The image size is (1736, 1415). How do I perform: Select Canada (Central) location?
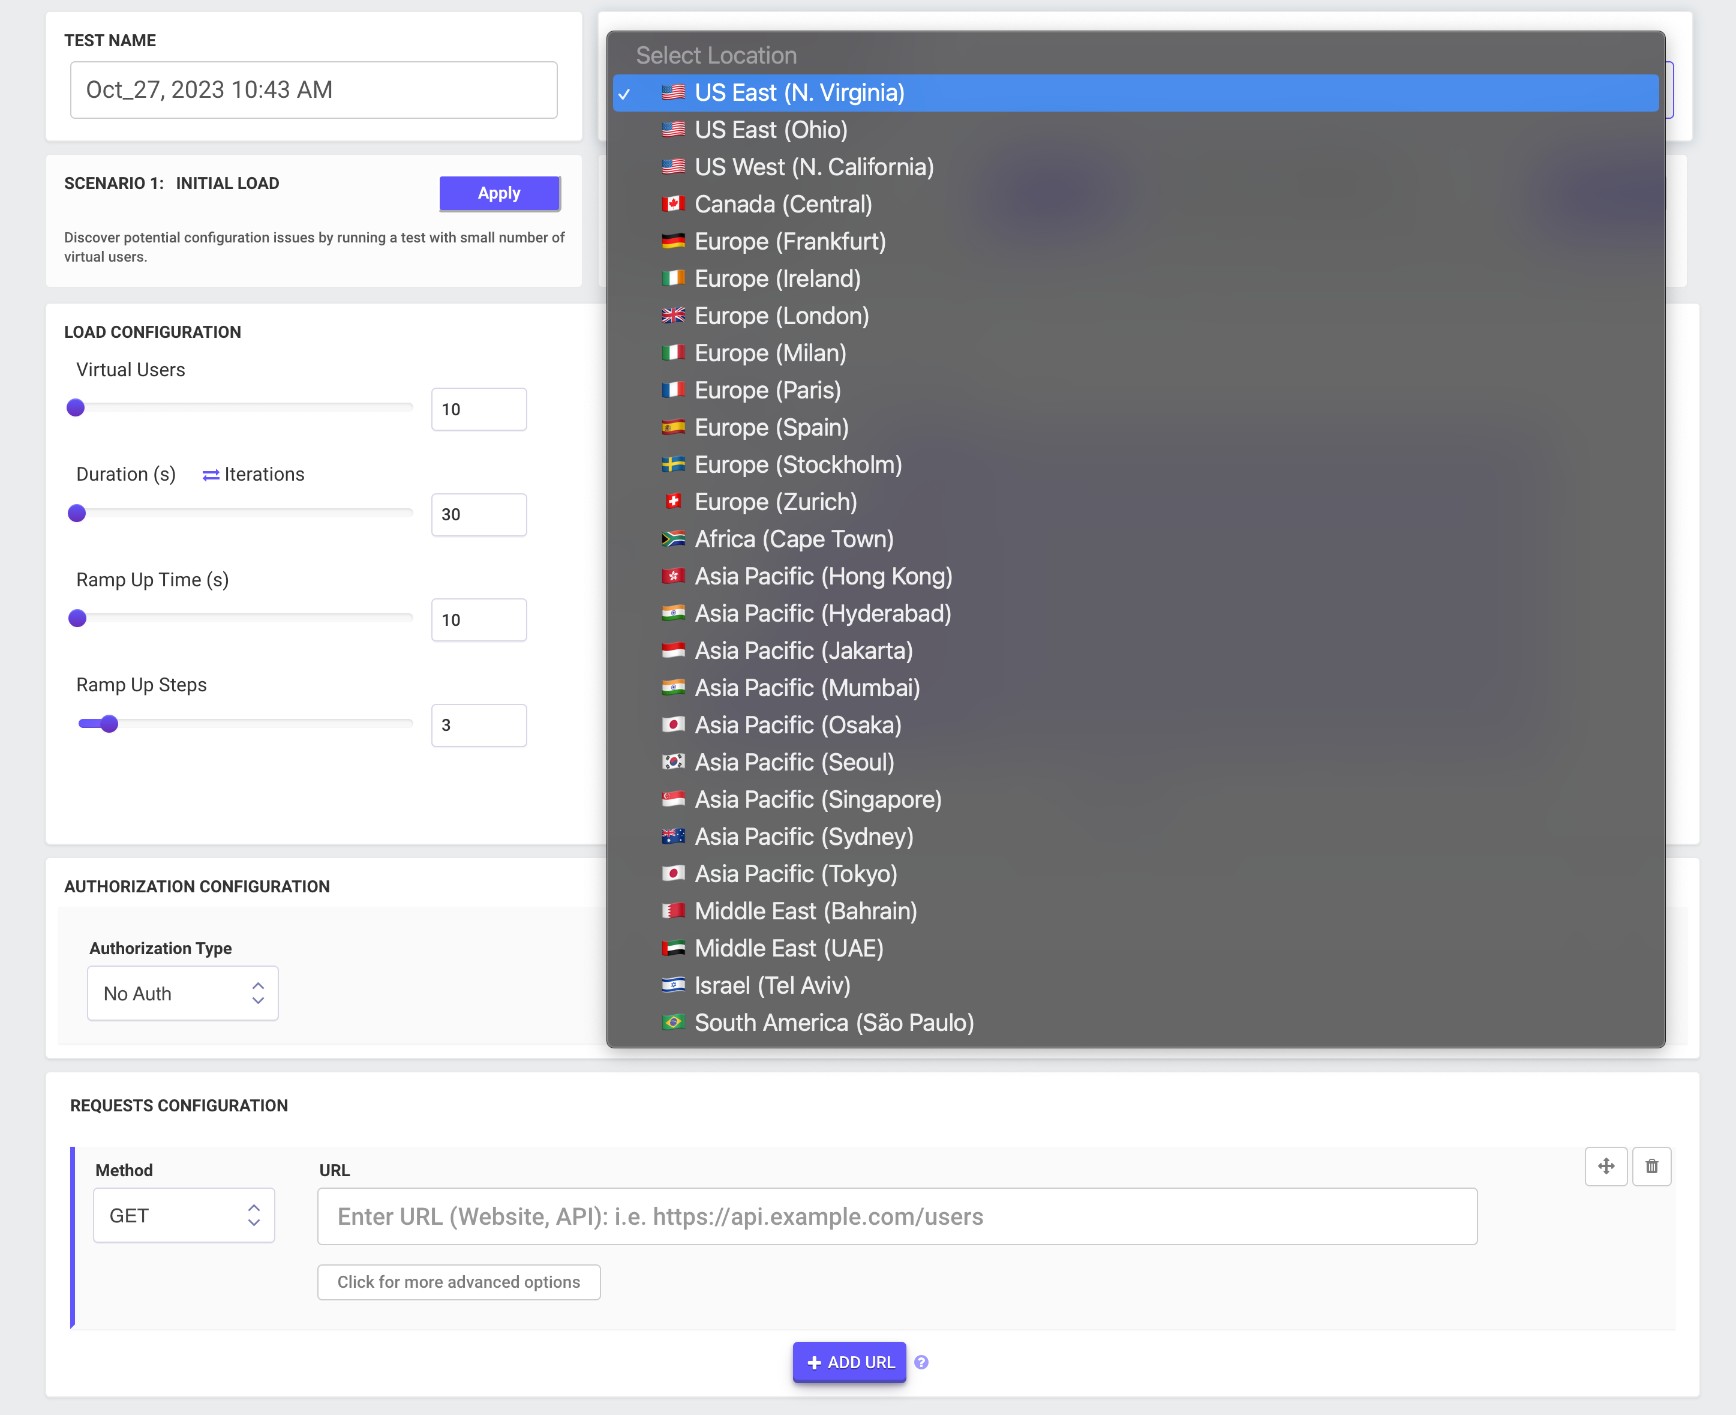click(x=1135, y=204)
